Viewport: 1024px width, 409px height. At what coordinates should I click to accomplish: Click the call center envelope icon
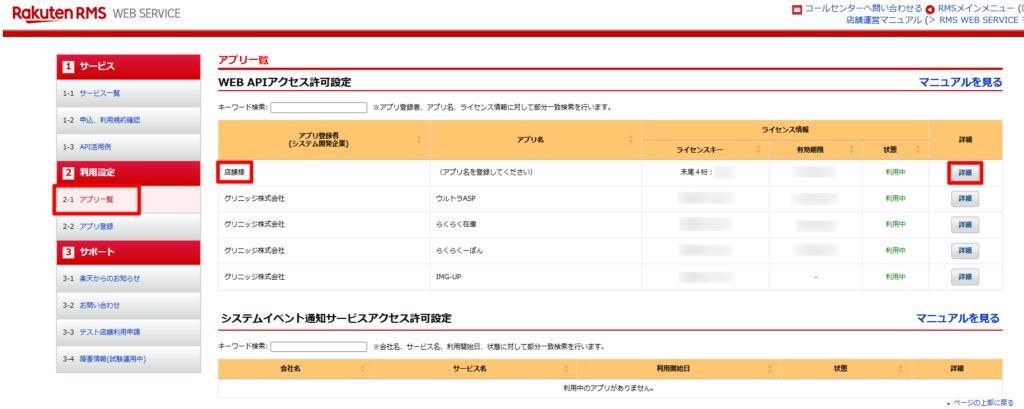(796, 10)
